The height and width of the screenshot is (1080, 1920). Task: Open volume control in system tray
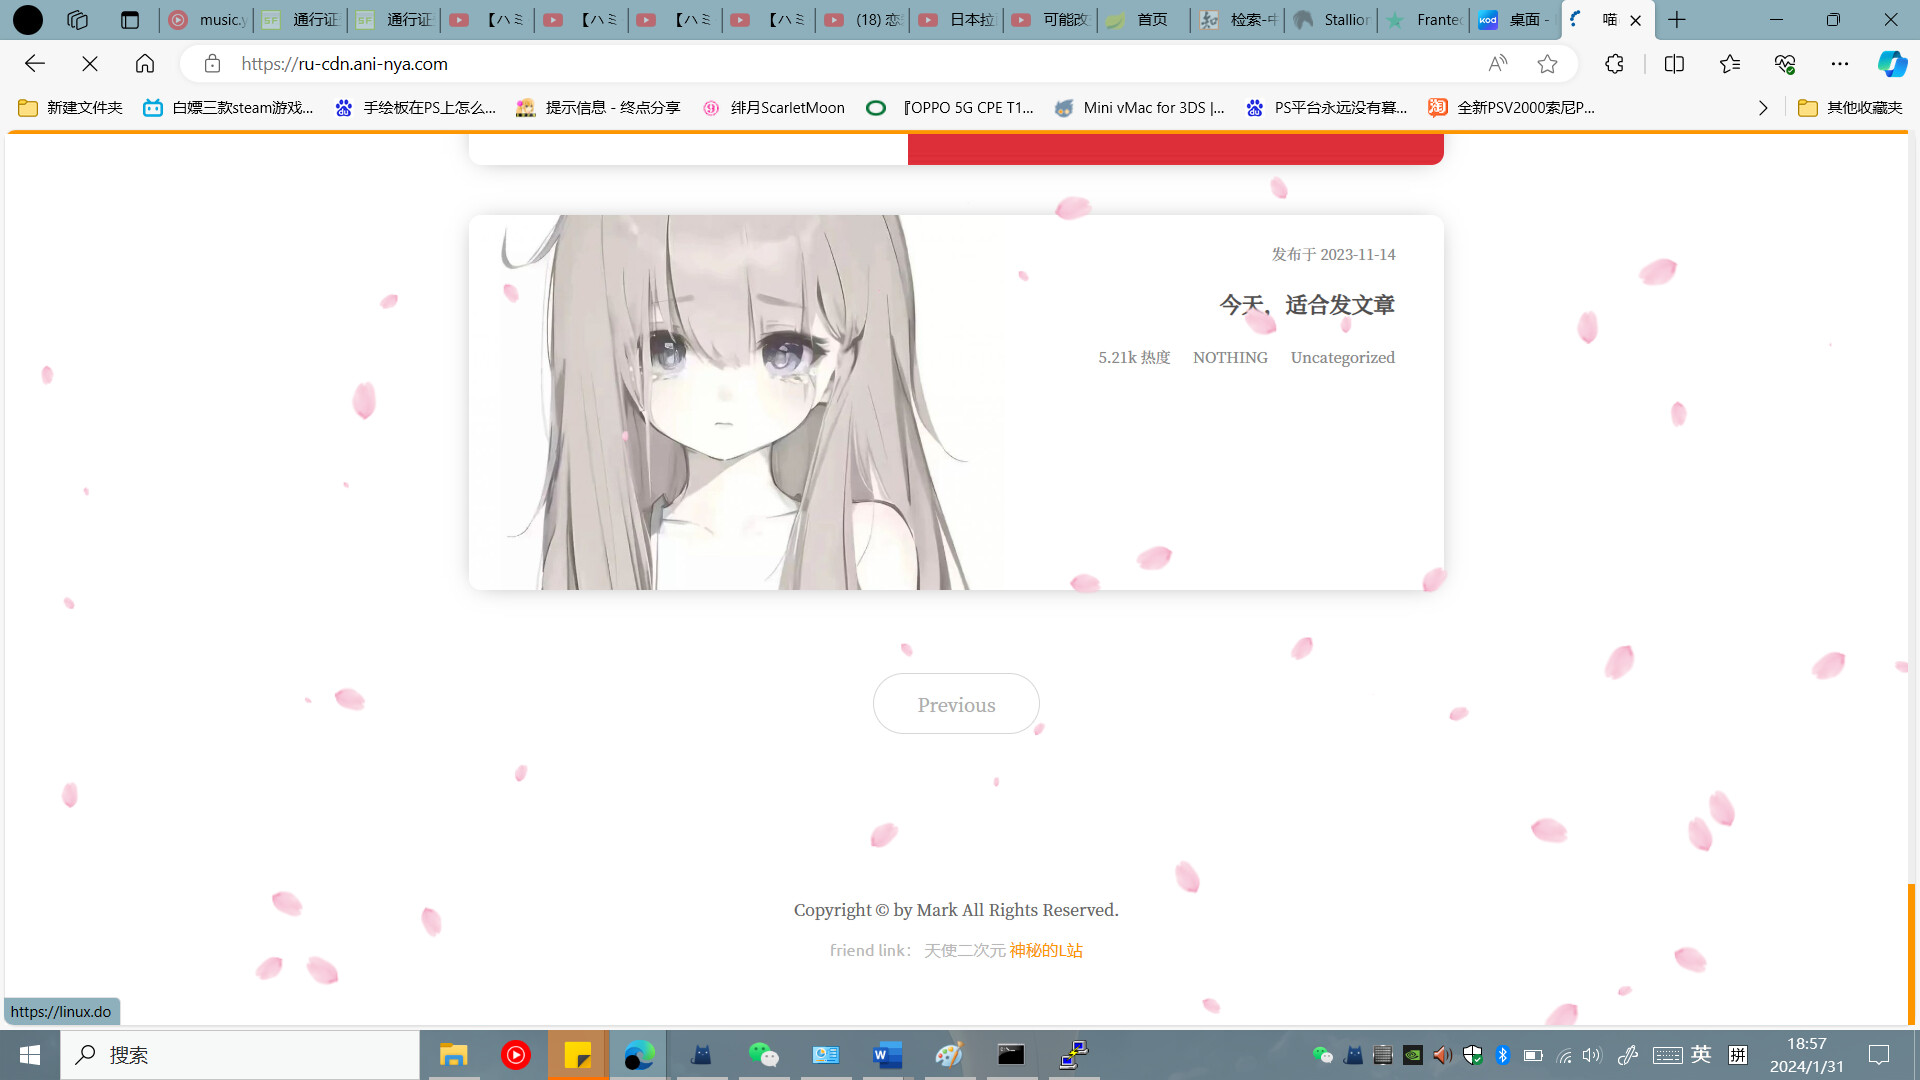1591,1055
